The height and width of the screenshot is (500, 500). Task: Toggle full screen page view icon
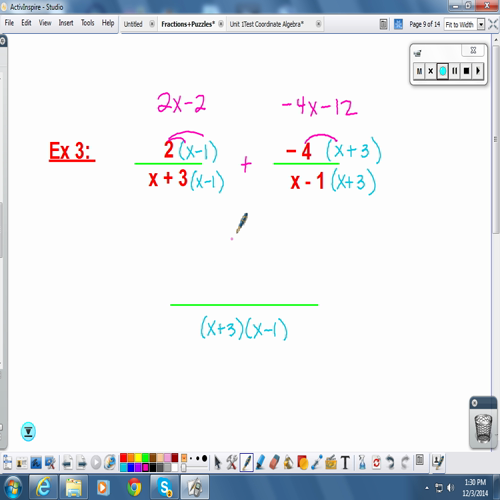point(493,24)
